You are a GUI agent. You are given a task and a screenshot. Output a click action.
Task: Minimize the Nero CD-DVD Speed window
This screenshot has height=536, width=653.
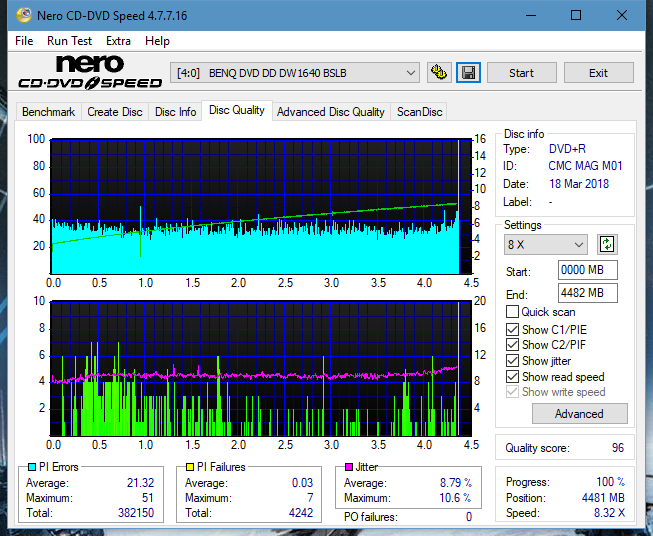point(531,15)
